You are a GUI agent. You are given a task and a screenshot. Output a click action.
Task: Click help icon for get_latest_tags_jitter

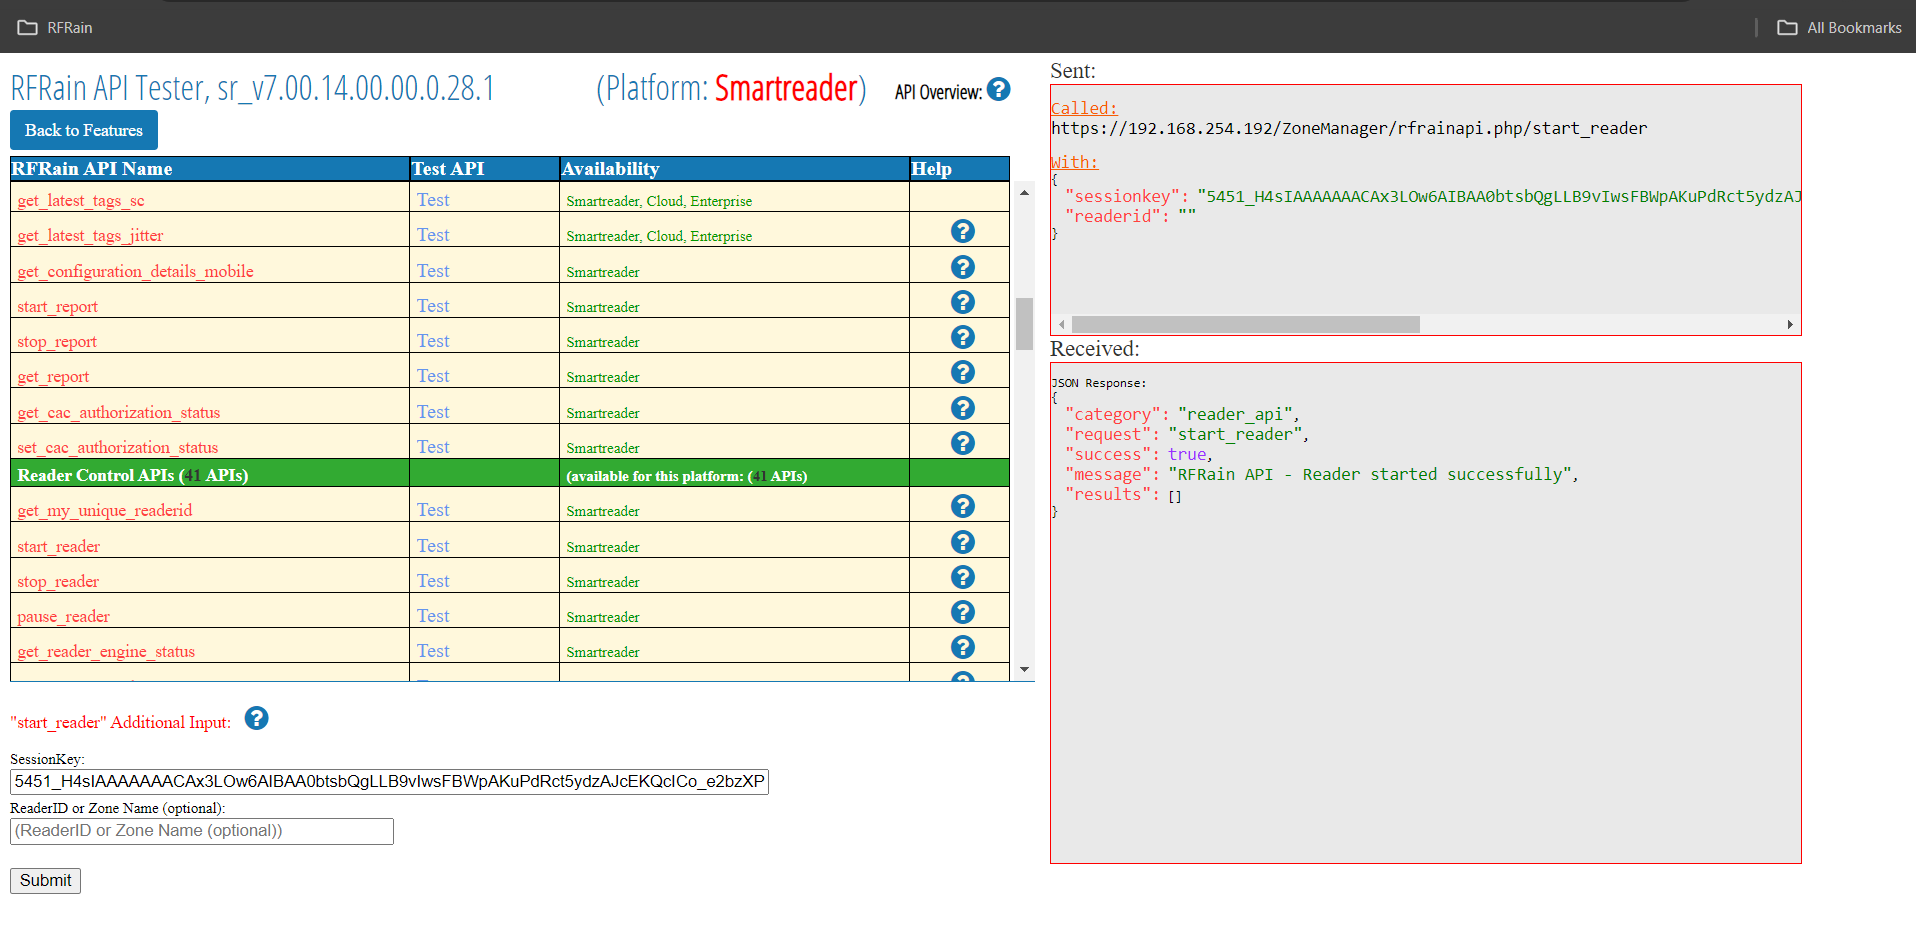[x=962, y=232]
